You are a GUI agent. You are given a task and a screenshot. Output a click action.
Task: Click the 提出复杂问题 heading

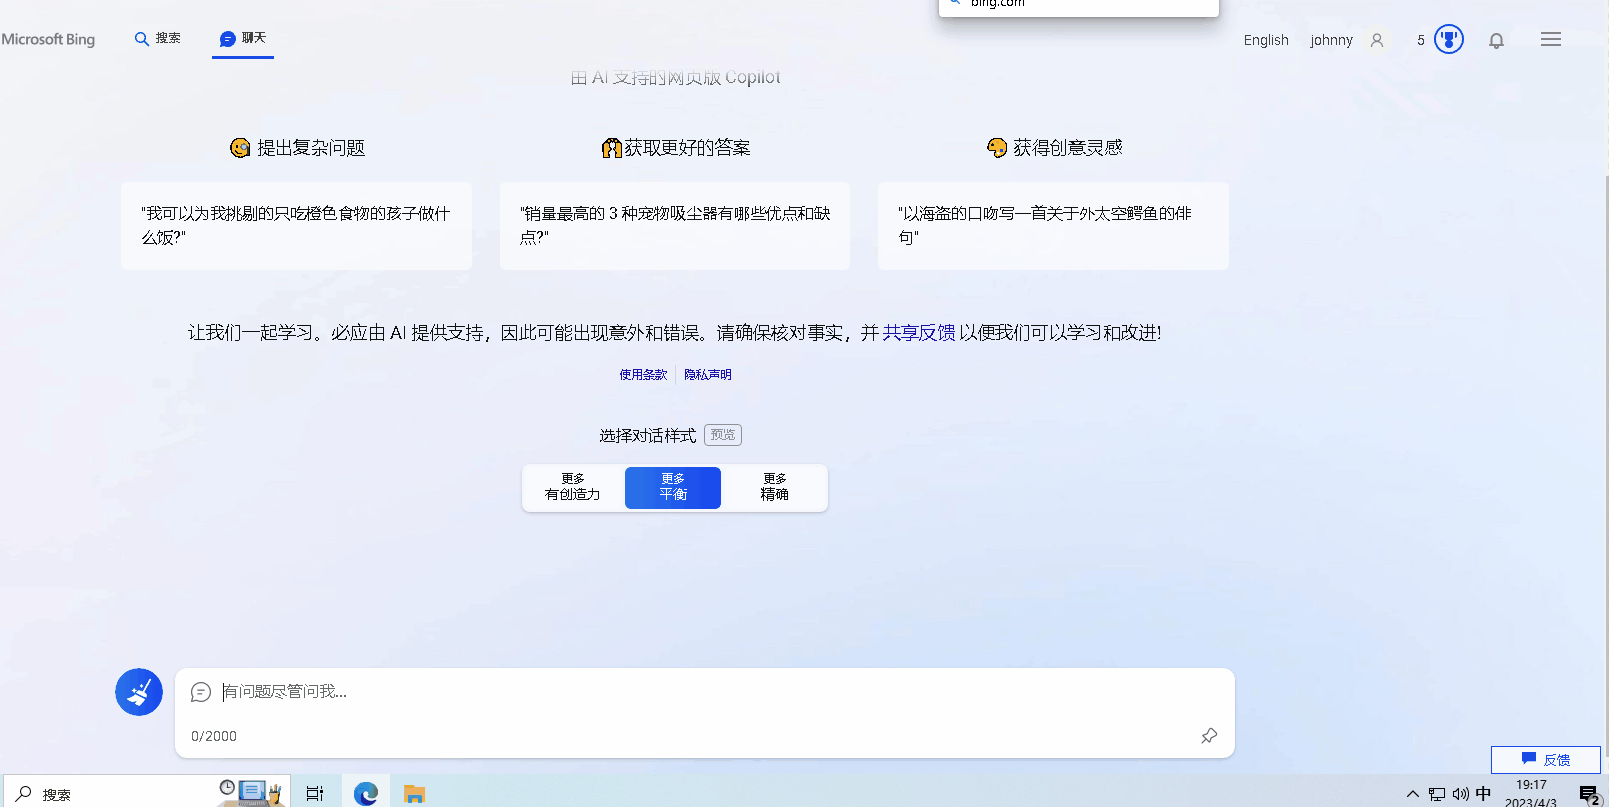[x=311, y=148]
